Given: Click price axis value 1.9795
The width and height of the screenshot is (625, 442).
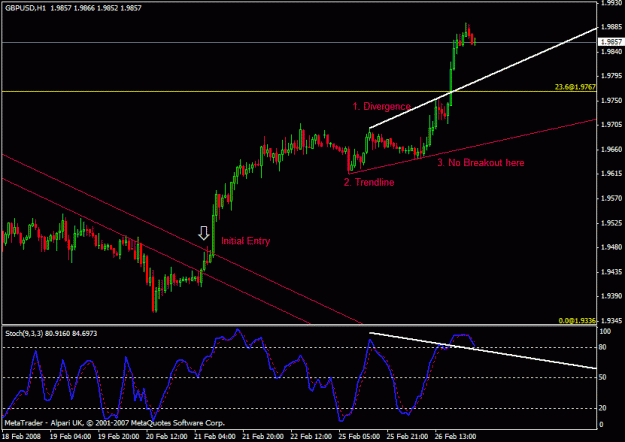Looking at the screenshot, I should [611, 76].
